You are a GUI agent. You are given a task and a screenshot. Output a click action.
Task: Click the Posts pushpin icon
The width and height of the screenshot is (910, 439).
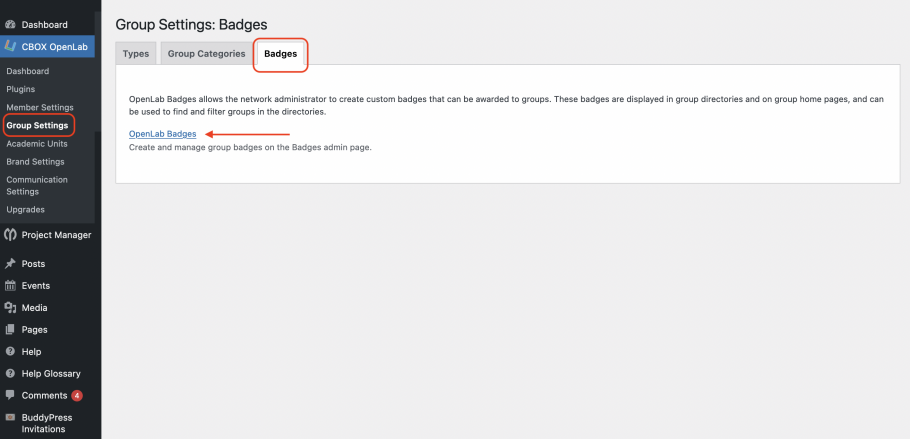[10, 264]
